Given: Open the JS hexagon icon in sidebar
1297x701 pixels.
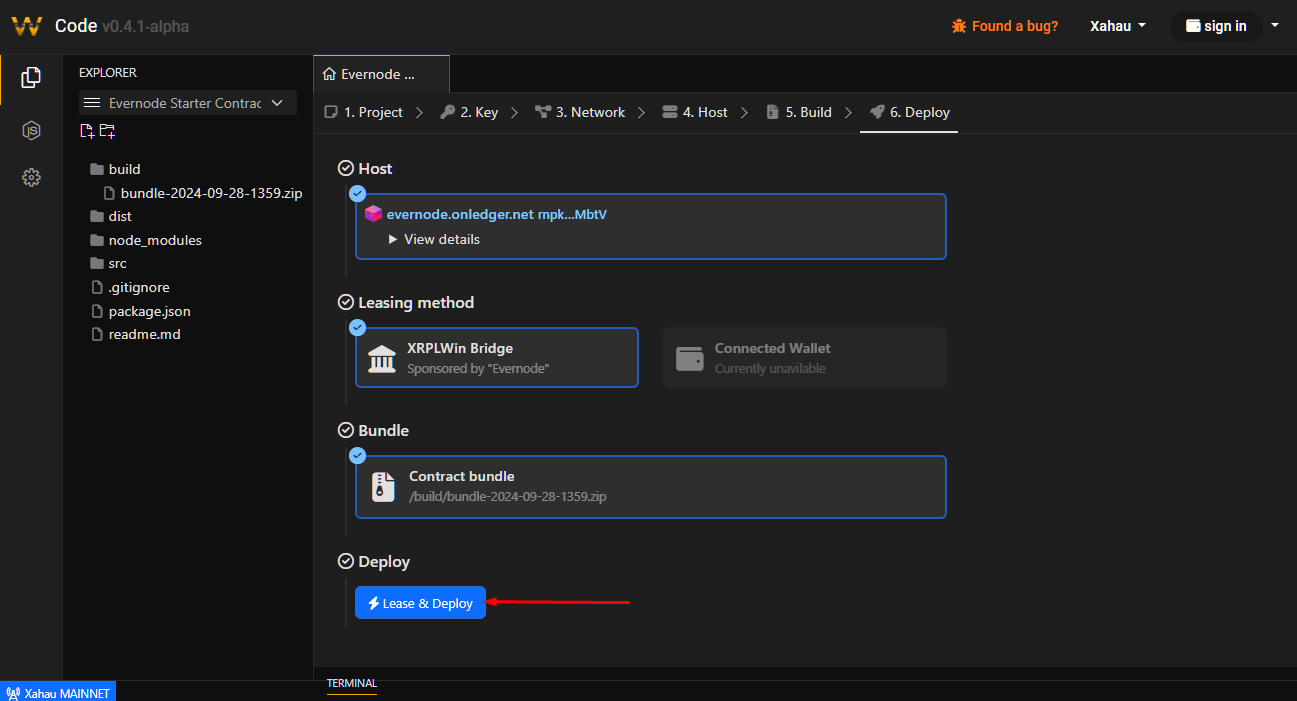Looking at the screenshot, I should (31, 130).
